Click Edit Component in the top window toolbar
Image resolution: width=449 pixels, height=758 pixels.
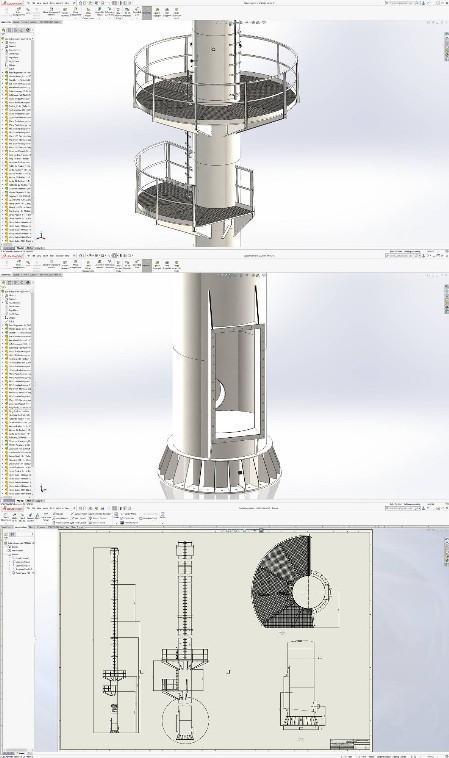click(7, 12)
